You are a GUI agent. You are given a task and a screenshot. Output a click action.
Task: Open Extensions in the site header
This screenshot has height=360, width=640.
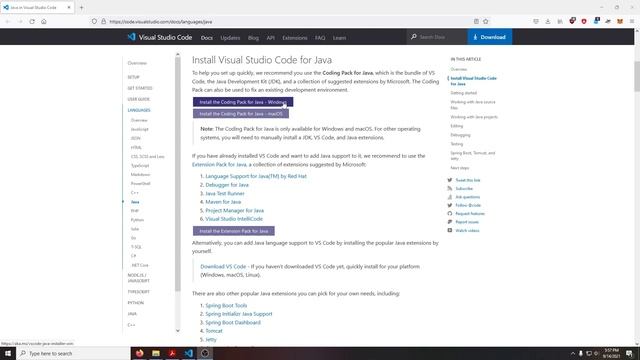tap(295, 38)
